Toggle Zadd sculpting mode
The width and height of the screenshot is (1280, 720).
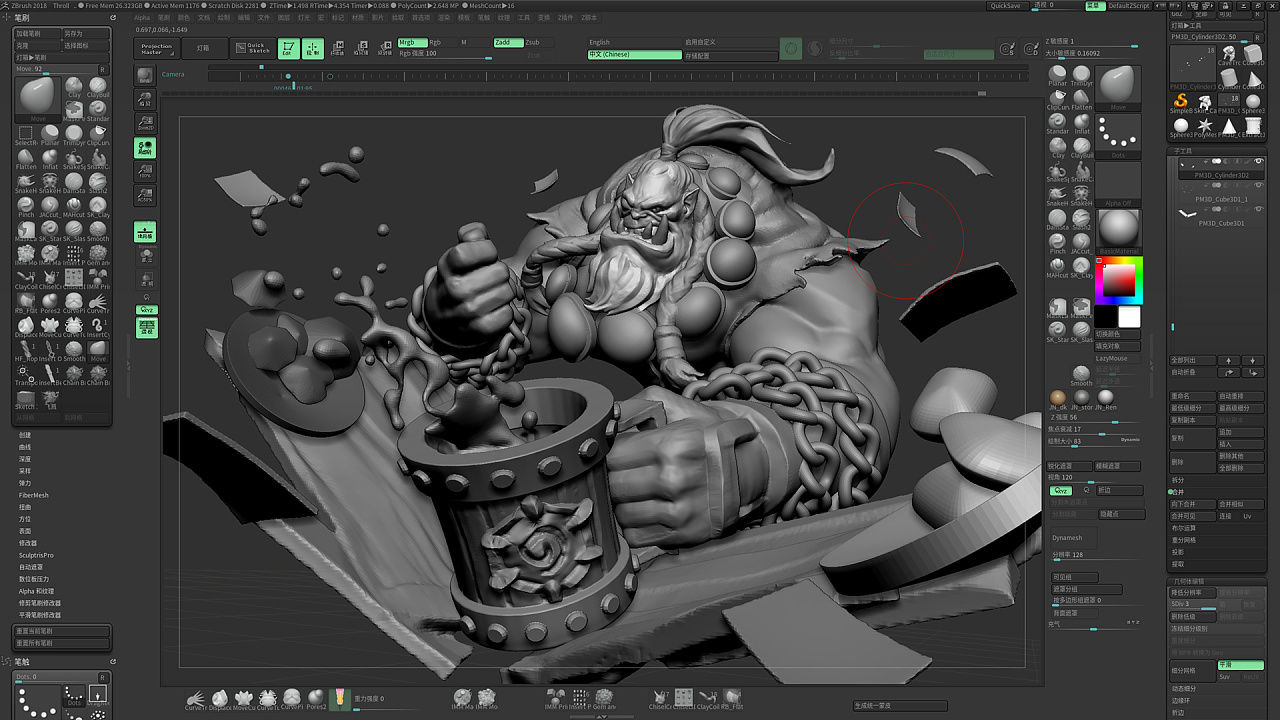507,43
